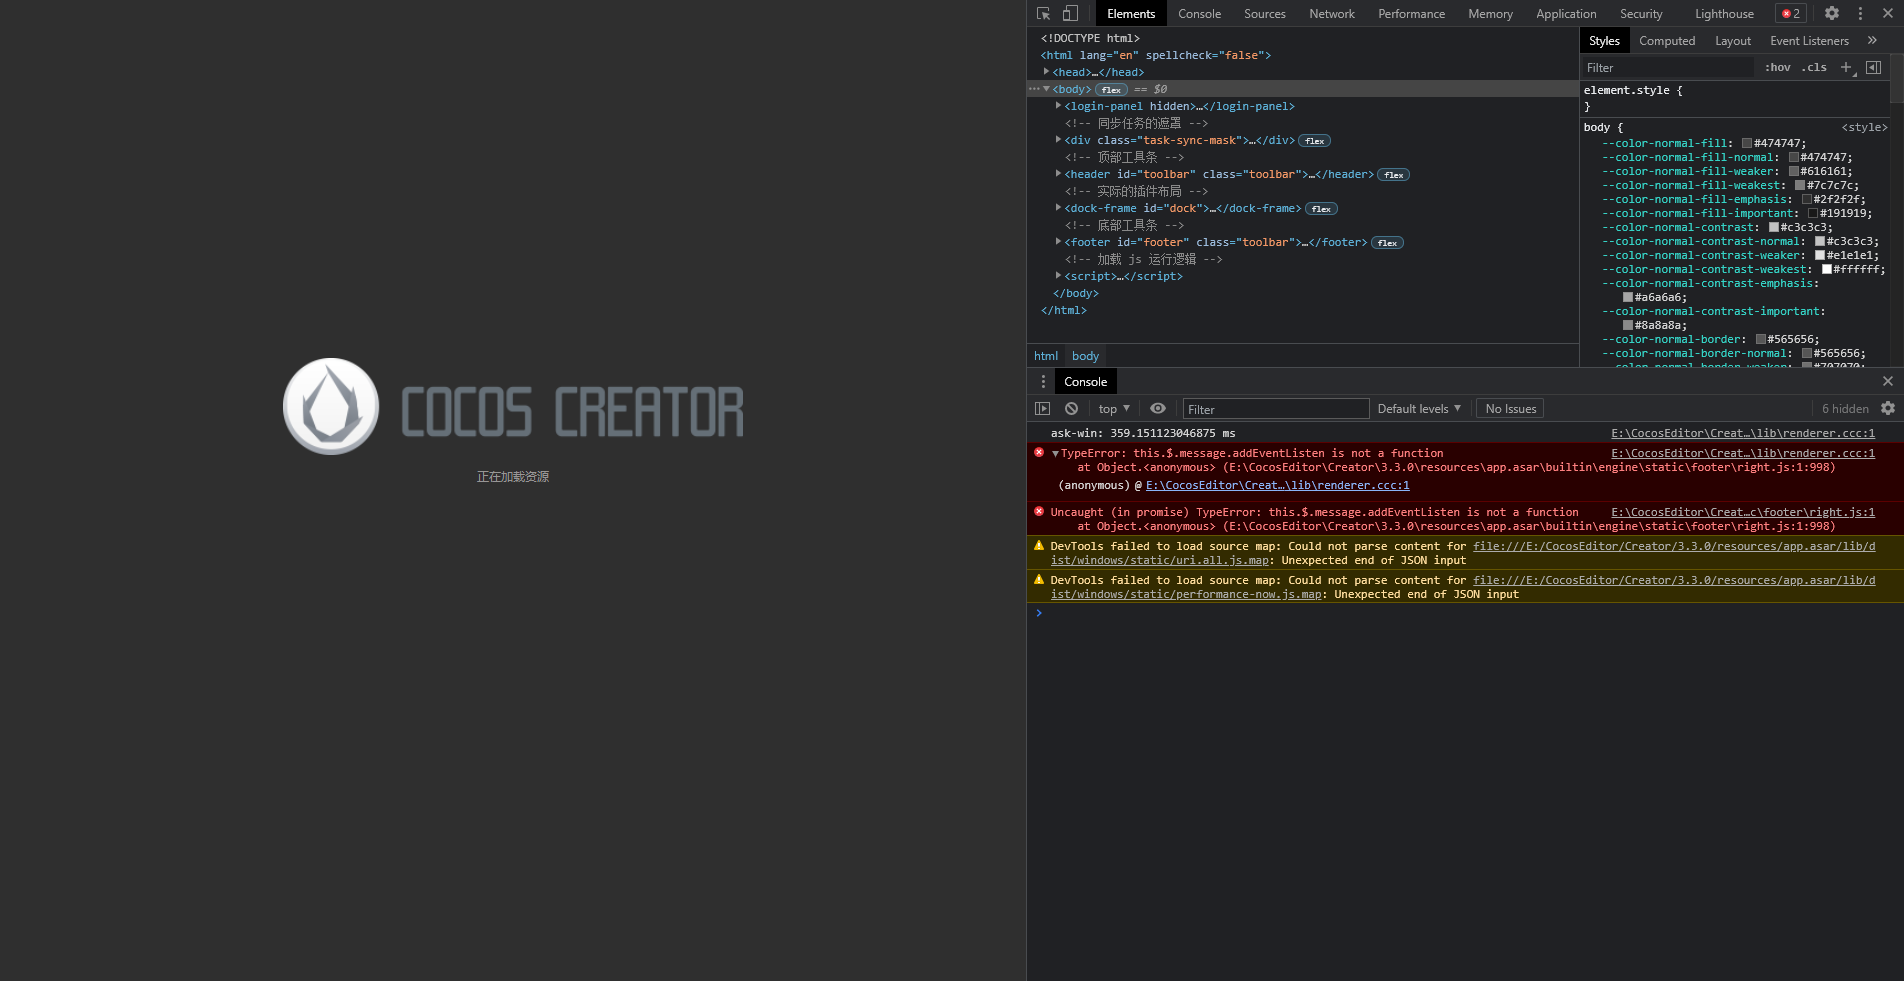
Task: Open the console drawer kebab menu
Action: point(1043,381)
